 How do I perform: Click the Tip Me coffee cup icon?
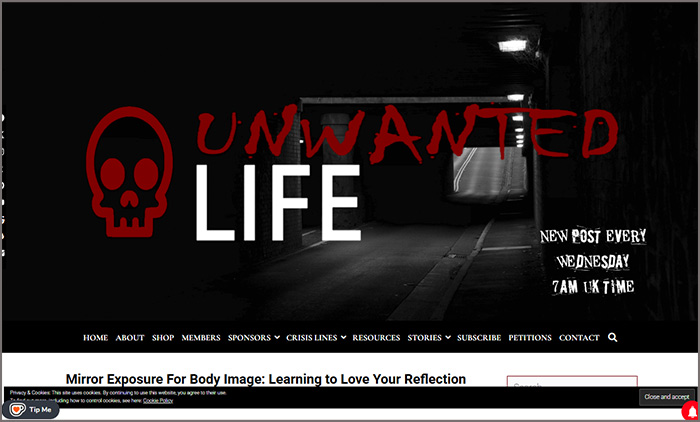17,409
